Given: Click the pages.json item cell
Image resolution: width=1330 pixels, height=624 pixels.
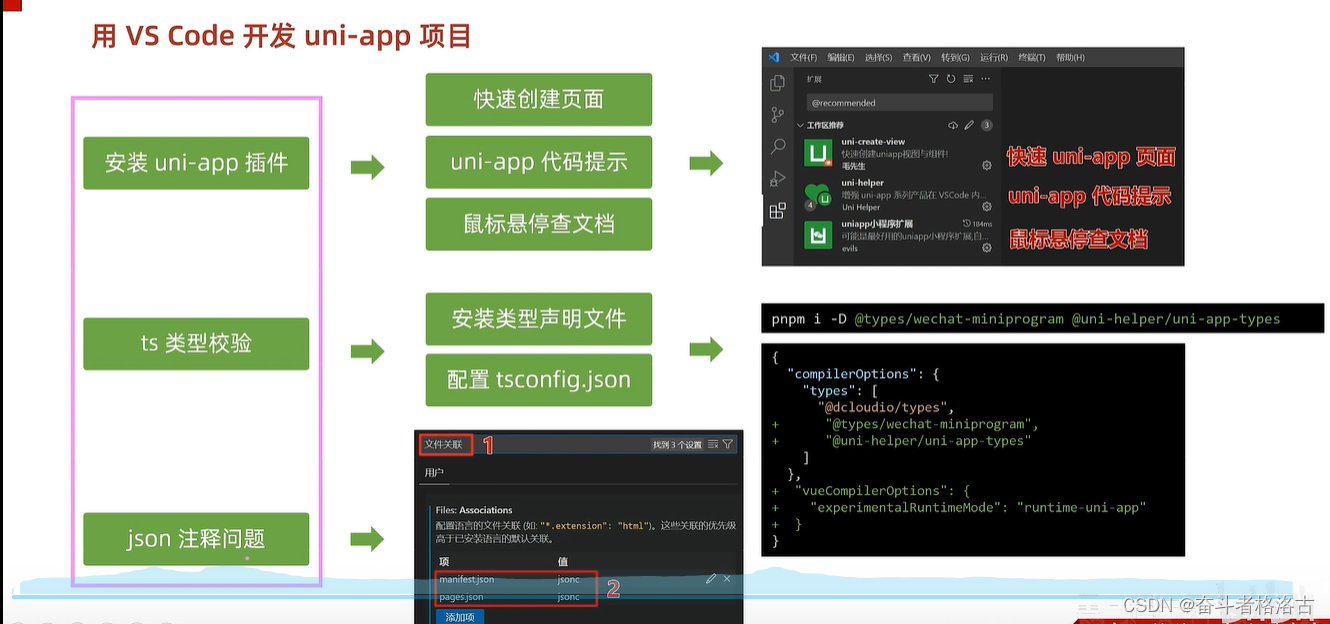Looking at the screenshot, I should [x=461, y=597].
